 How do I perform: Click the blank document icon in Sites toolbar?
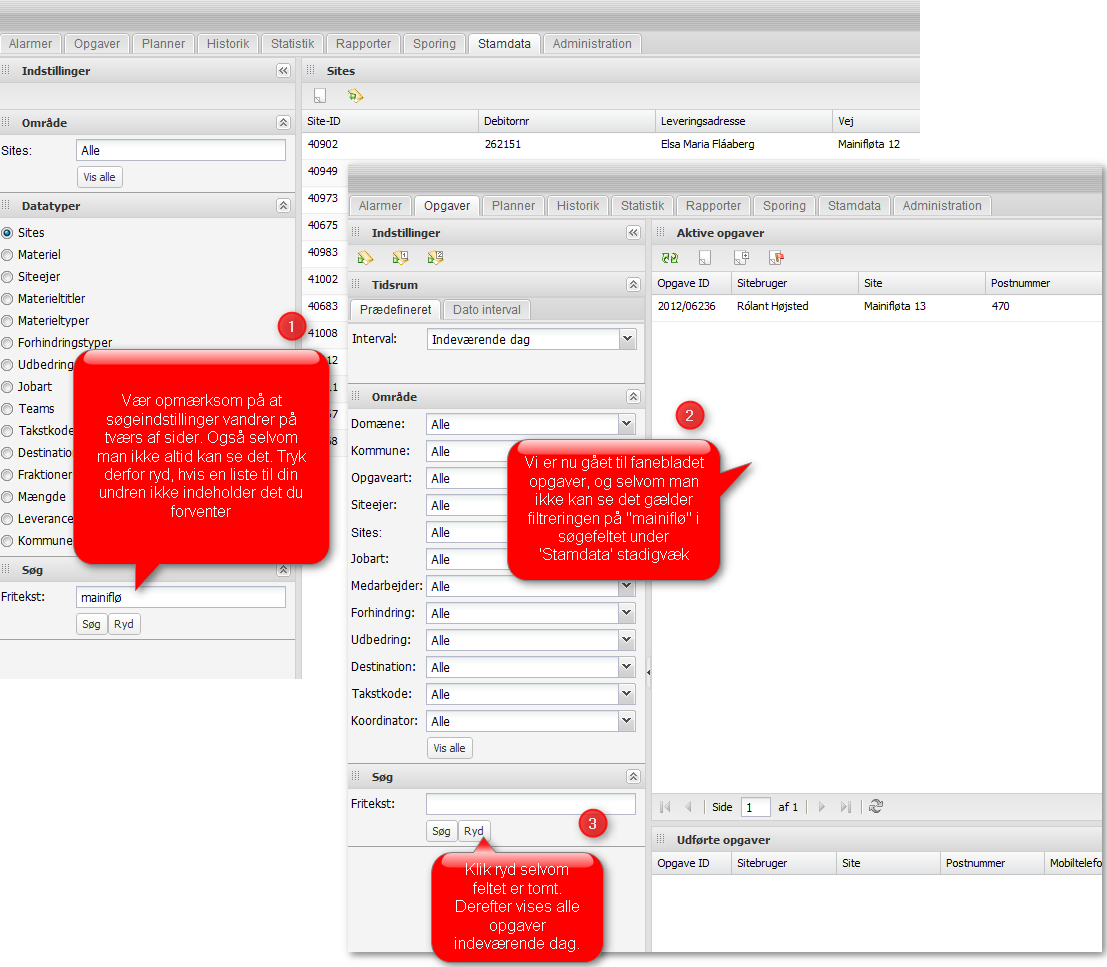tap(320, 96)
